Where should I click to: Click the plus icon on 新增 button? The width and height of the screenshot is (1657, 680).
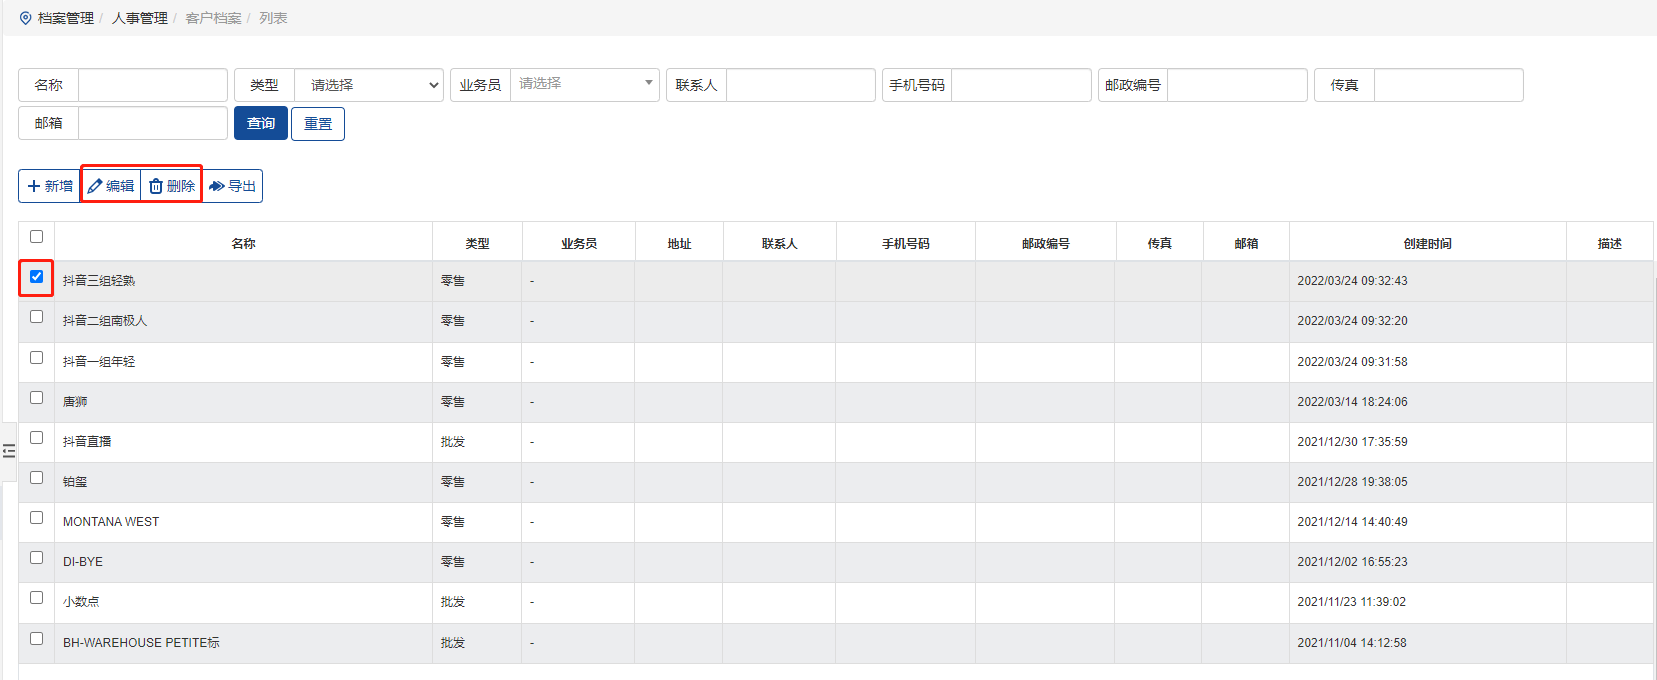[34, 186]
